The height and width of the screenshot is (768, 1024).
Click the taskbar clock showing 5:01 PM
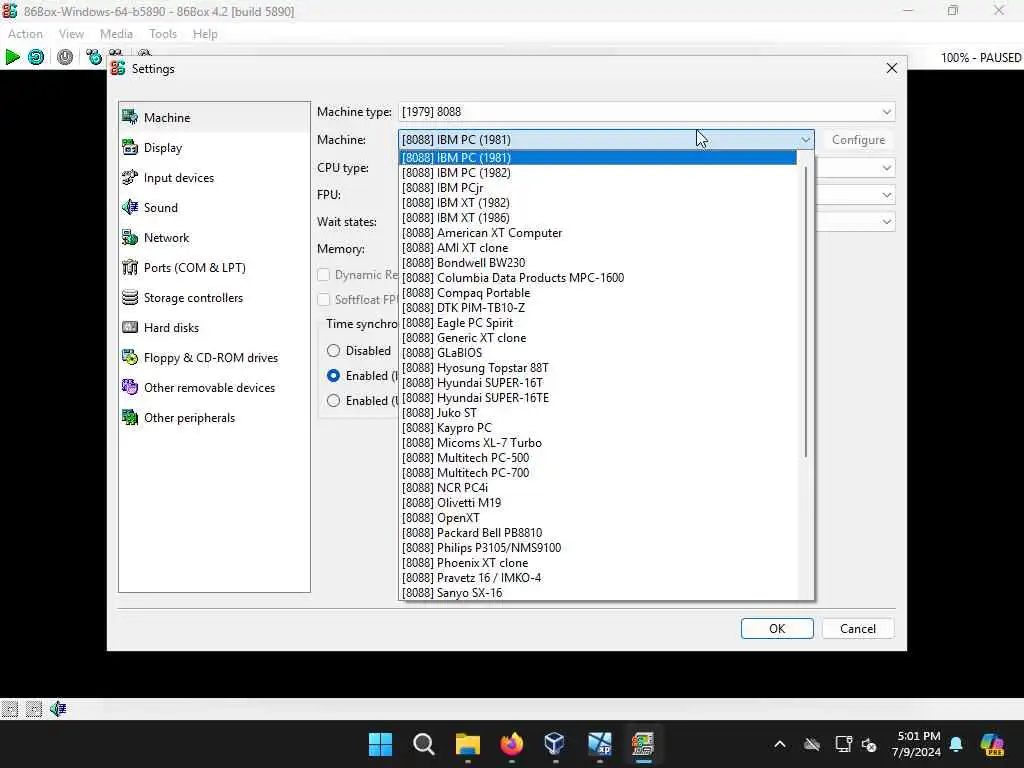coord(916,744)
